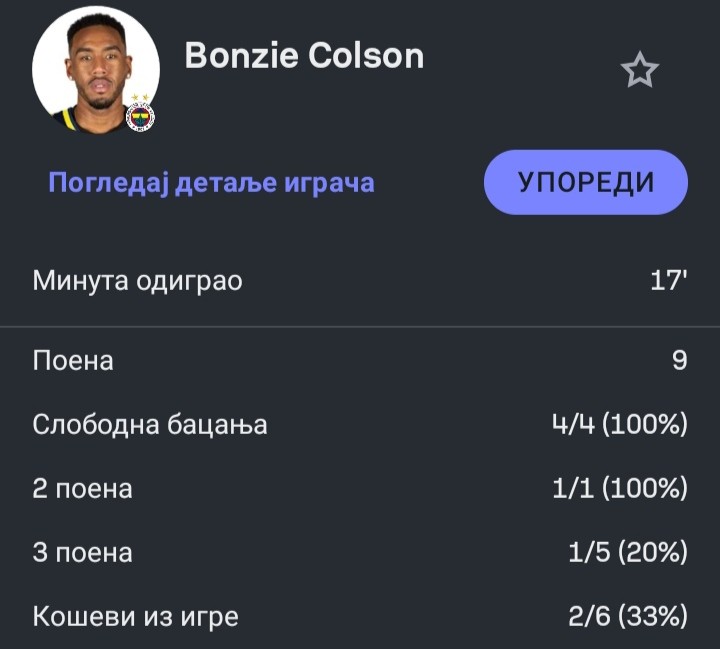Select the Поена stat label
The height and width of the screenshot is (649, 720).
(73, 360)
